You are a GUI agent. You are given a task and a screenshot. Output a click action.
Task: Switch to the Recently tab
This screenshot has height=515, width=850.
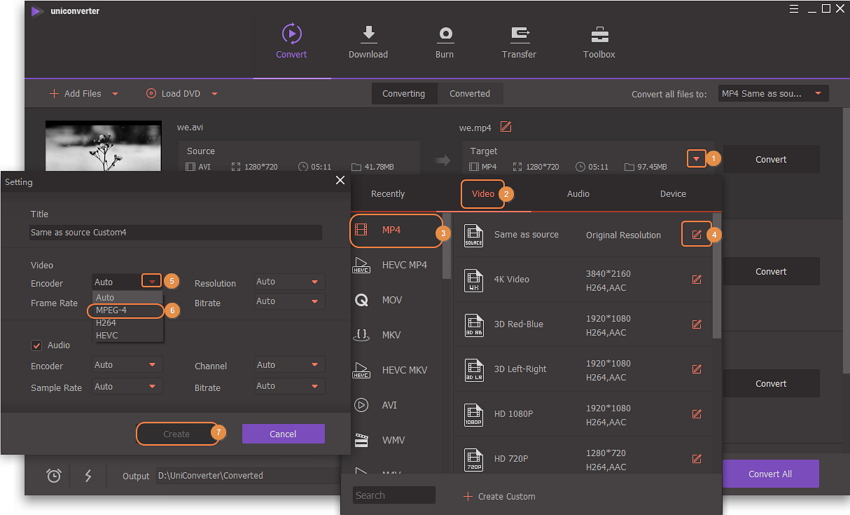click(x=388, y=194)
